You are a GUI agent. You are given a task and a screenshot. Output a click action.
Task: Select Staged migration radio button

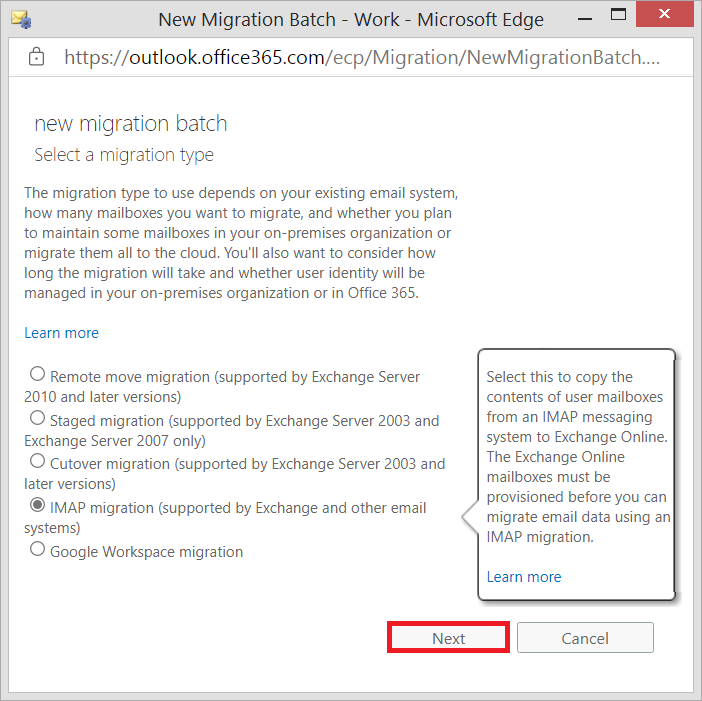[38, 418]
